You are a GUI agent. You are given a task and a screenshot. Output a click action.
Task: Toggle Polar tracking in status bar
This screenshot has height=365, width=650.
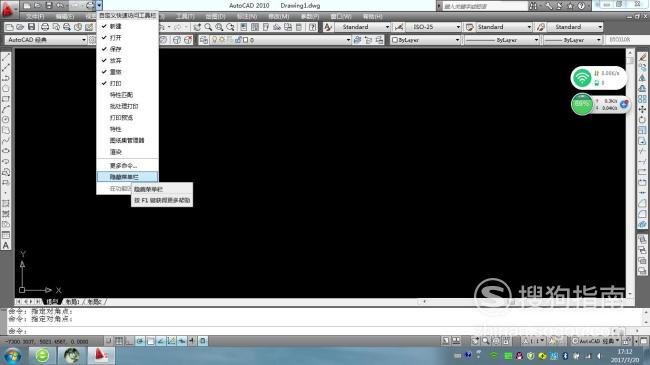click(x=140, y=341)
